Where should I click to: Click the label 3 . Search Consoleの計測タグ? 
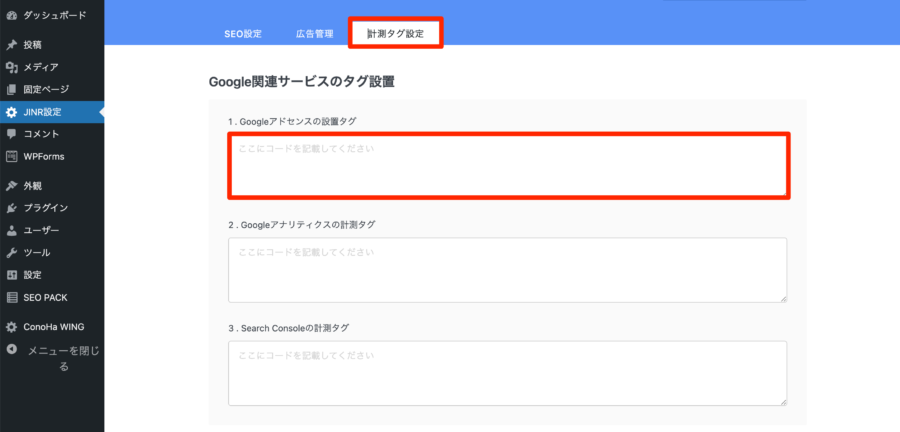pyautogui.click(x=288, y=328)
